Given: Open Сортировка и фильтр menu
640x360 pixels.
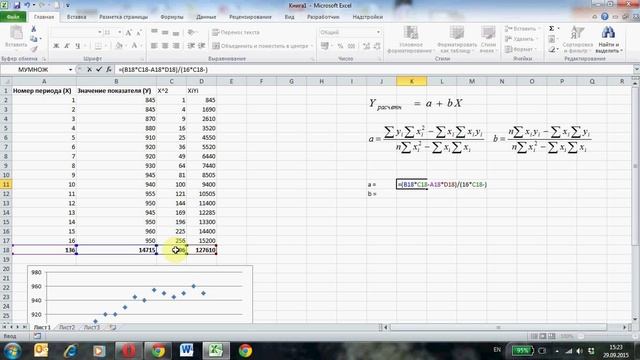Looking at the screenshot, I should pos(578,39).
